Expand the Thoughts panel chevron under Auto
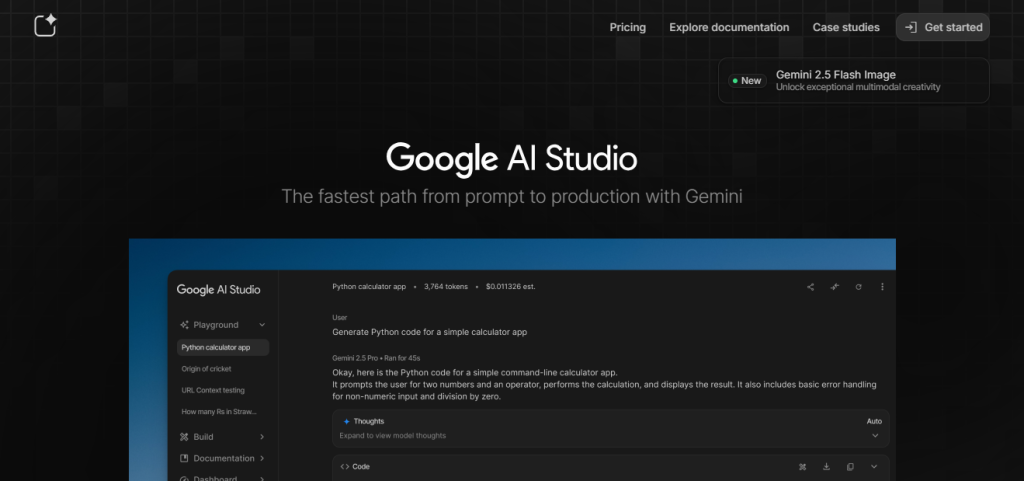The height and width of the screenshot is (481, 1024). point(875,435)
